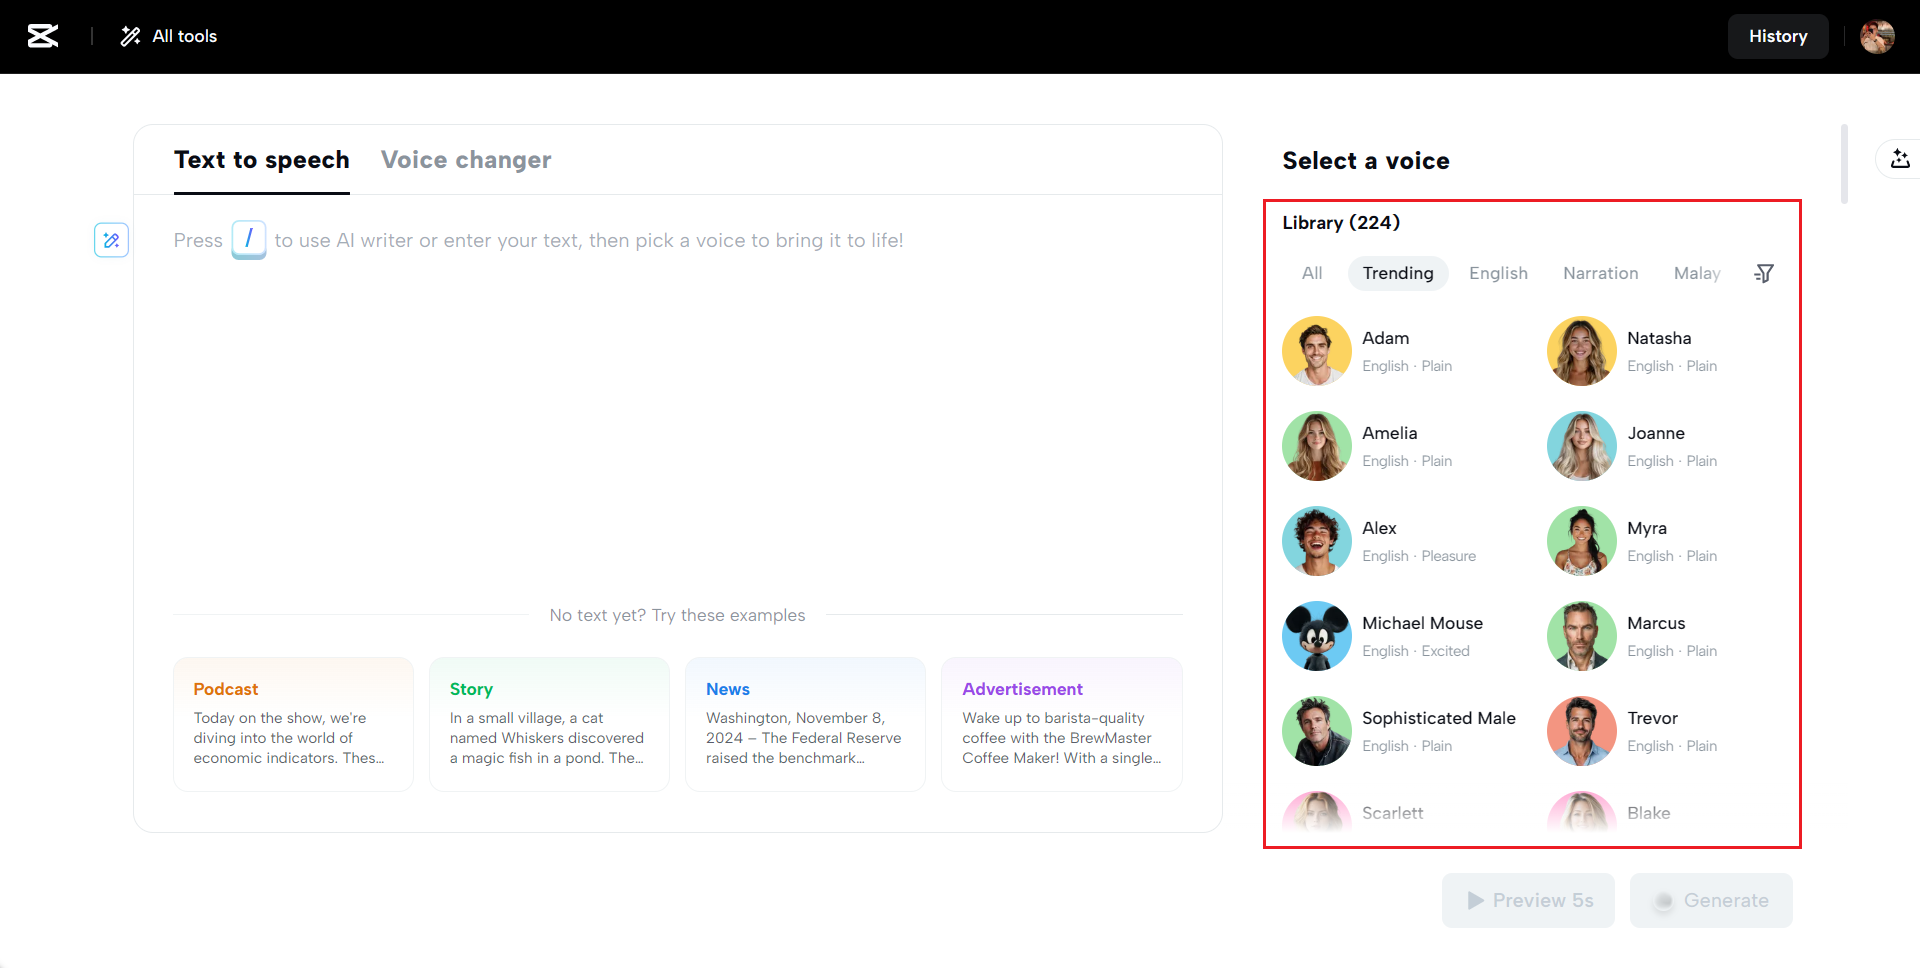
Task: Click the page vertical scrollbar
Action: pyautogui.click(x=1844, y=164)
